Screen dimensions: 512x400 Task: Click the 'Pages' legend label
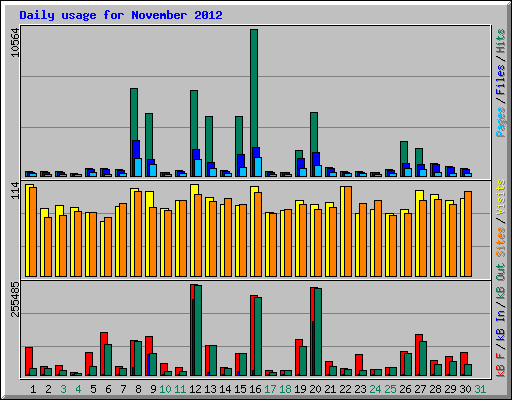pos(500,122)
